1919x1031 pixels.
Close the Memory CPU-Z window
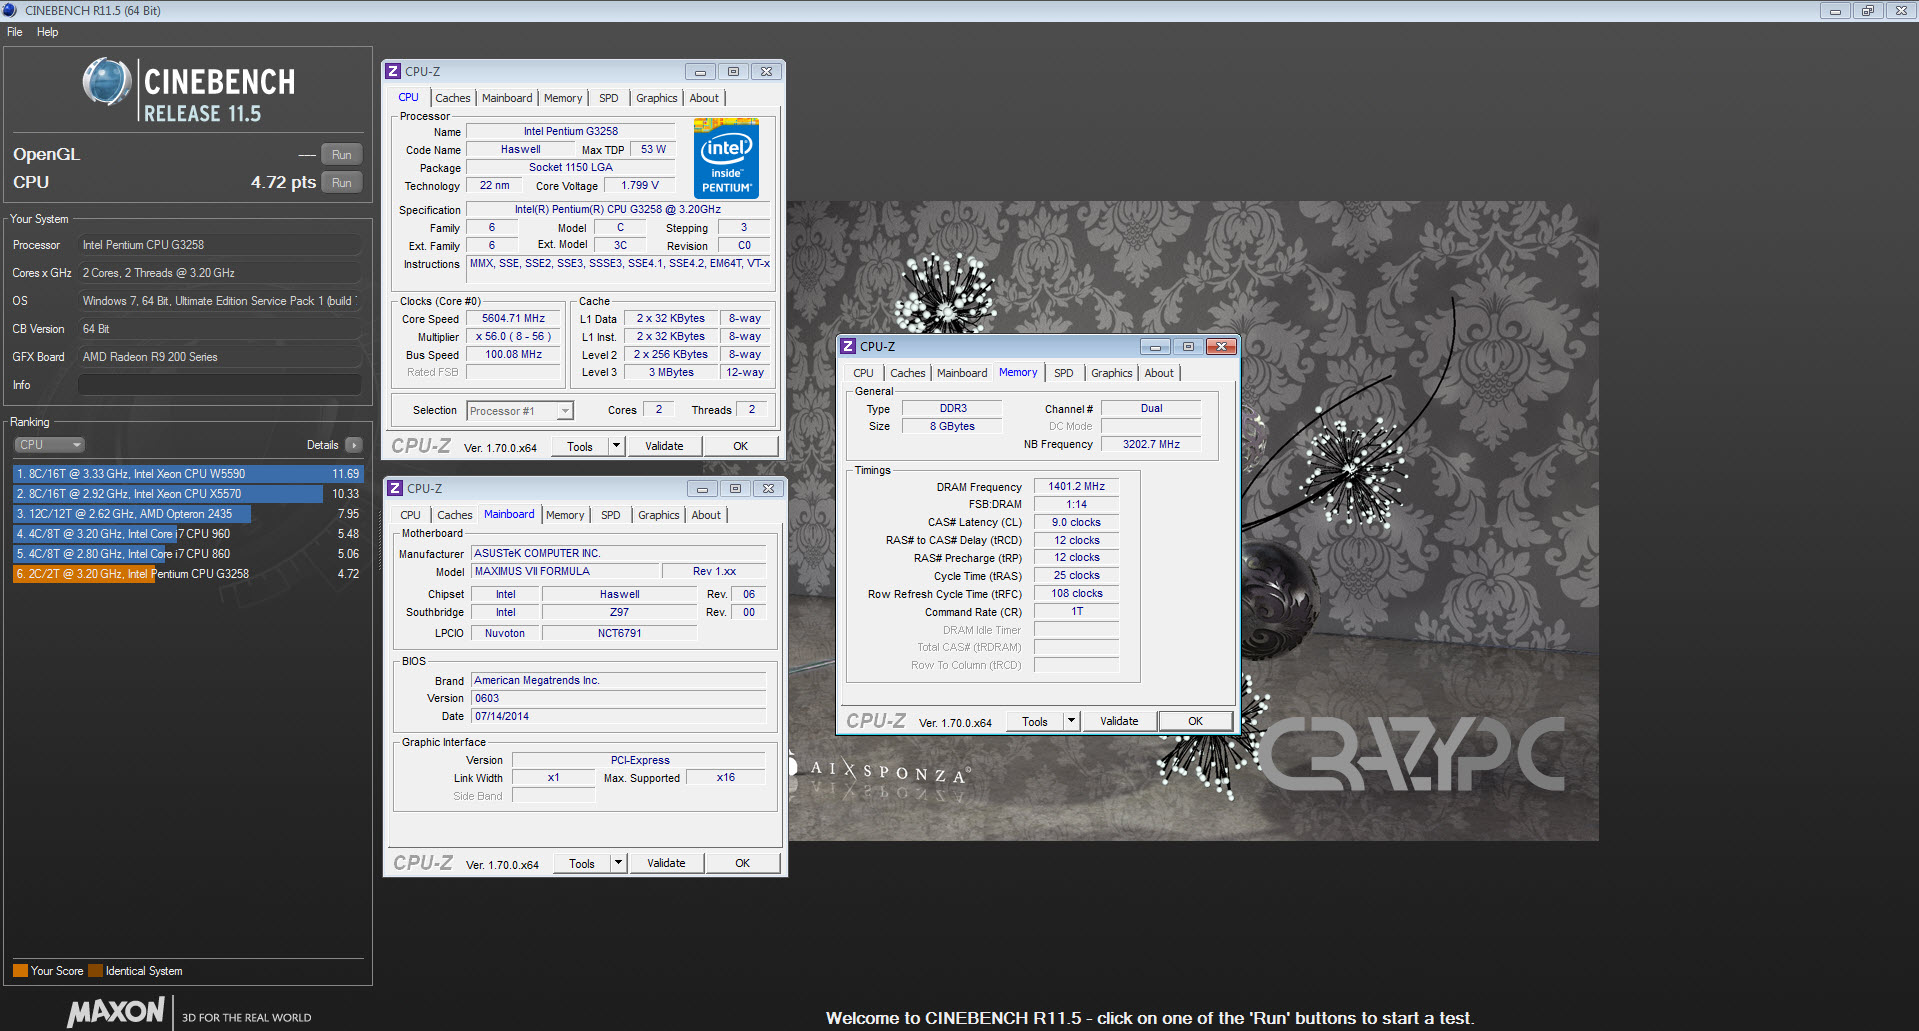(1221, 347)
